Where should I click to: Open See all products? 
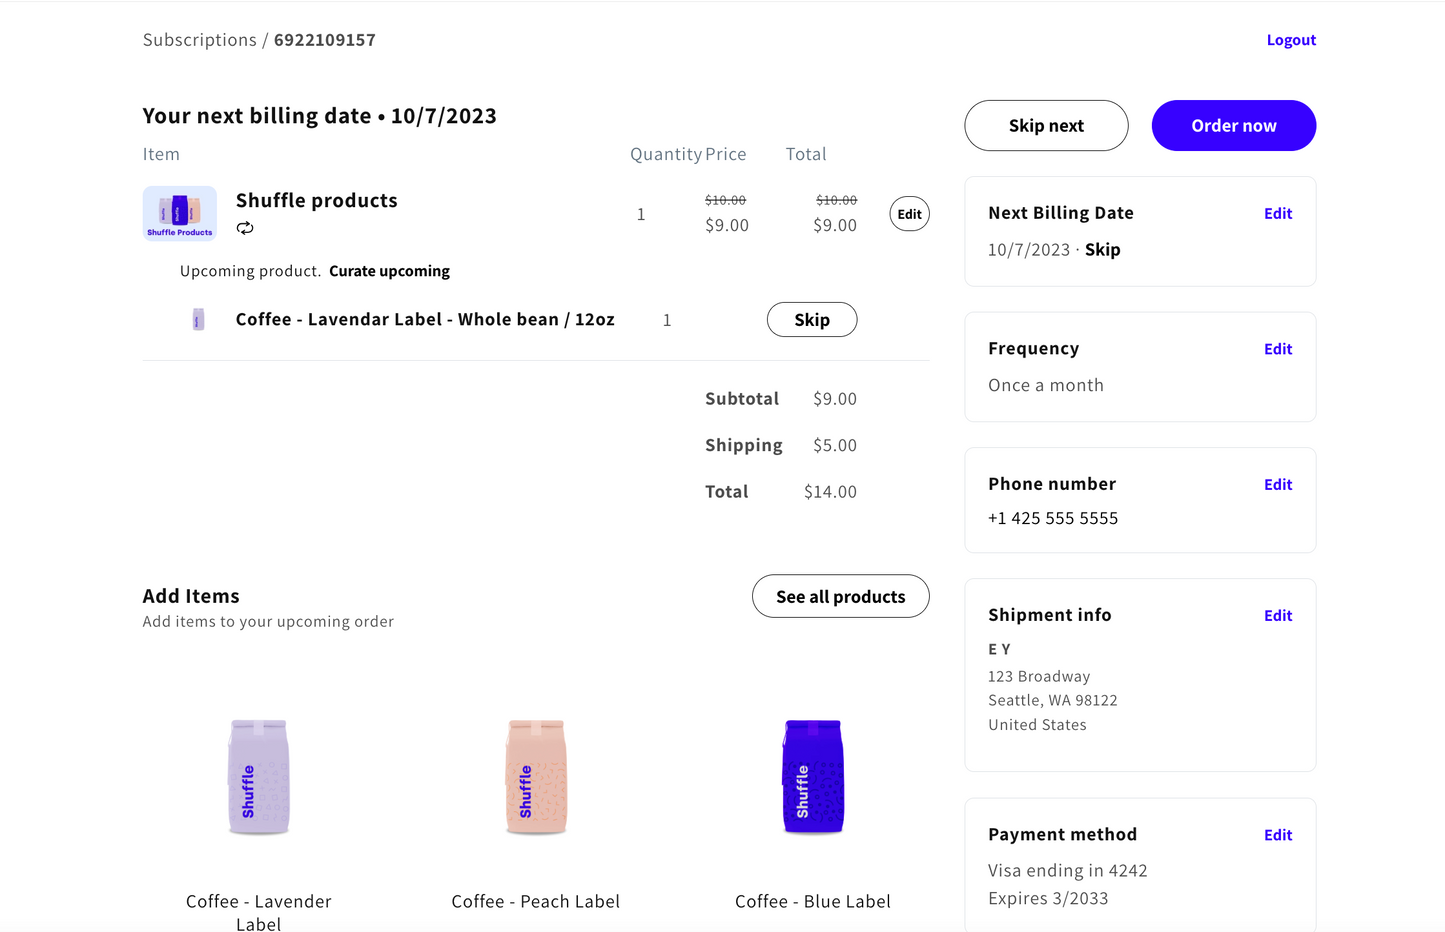(x=840, y=597)
